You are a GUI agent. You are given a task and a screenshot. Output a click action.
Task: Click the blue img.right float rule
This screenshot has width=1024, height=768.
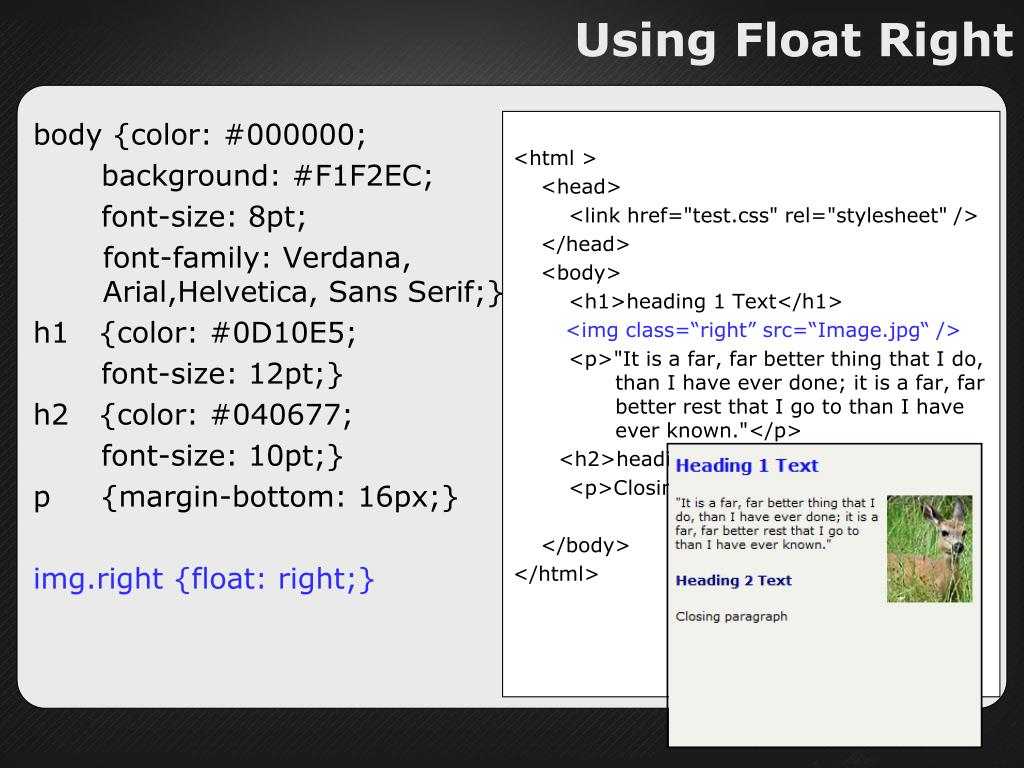(204, 579)
